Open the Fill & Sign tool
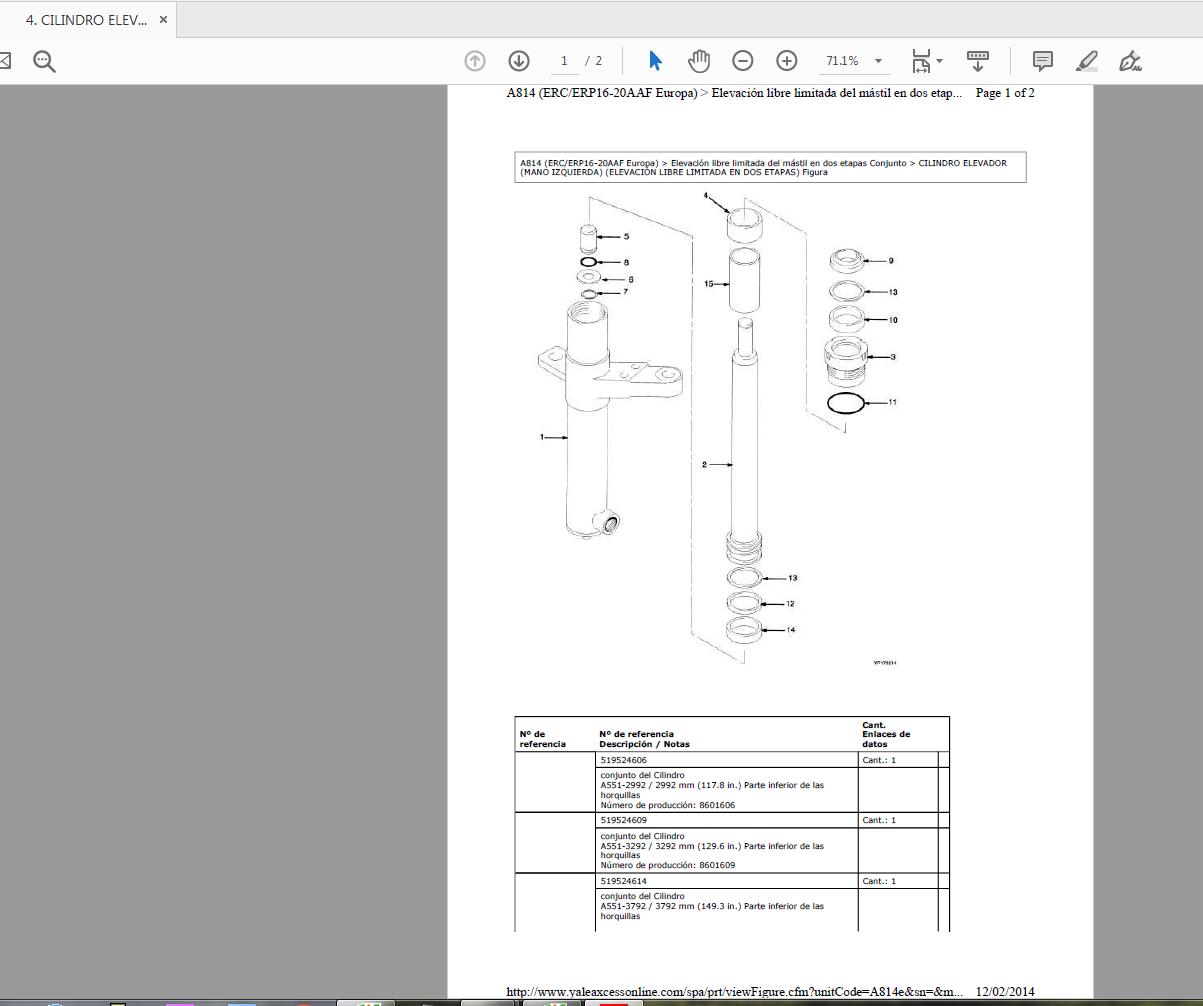Viewport: 1203px width, 1006px height. point(1131,61)
